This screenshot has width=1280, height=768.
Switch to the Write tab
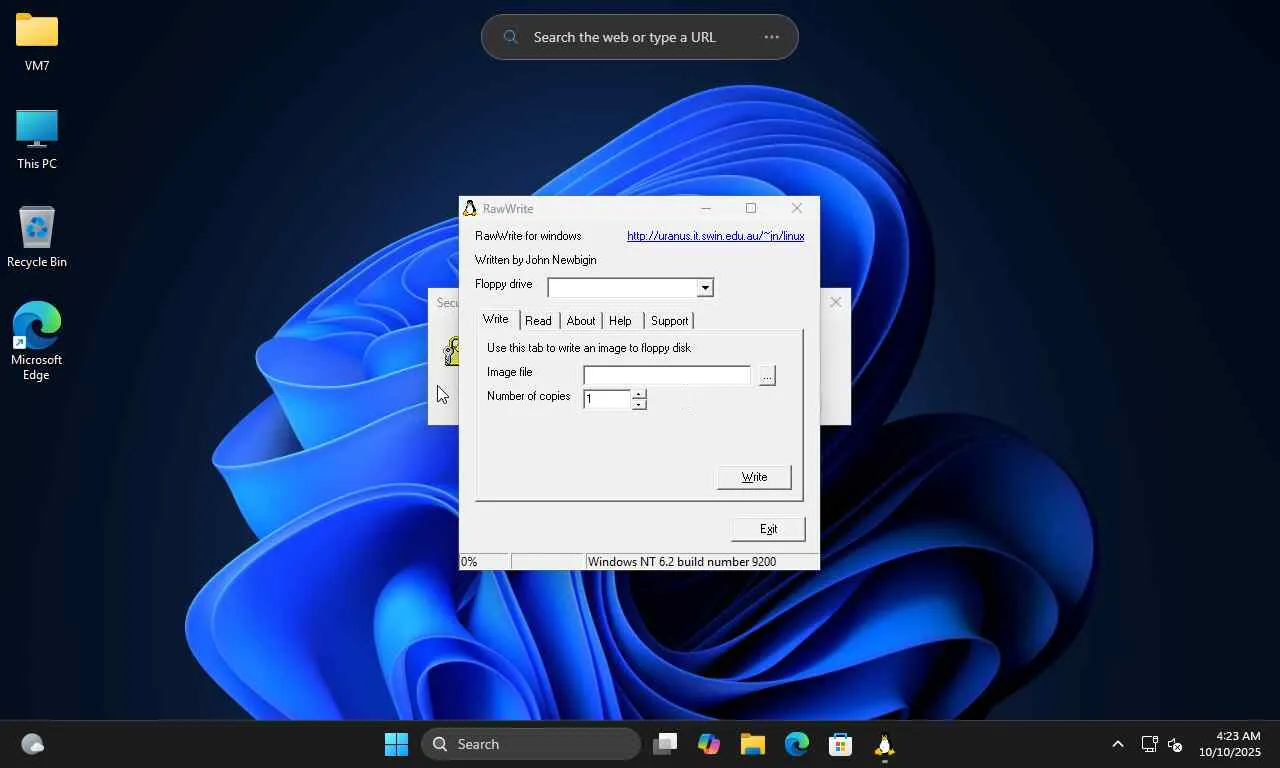tap(496, 319)
